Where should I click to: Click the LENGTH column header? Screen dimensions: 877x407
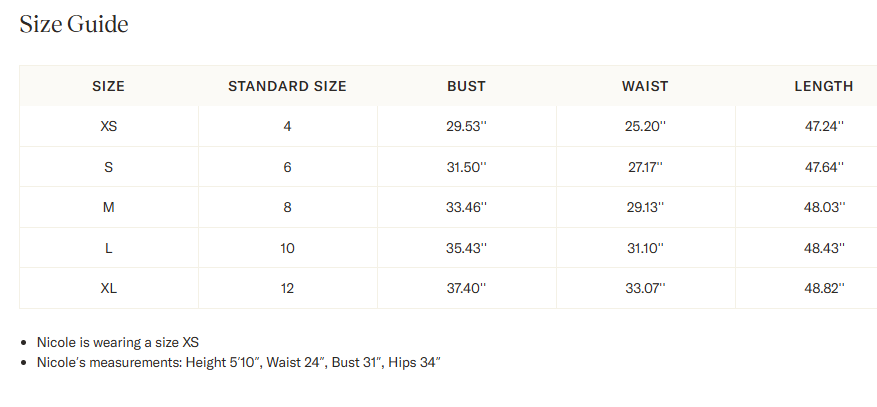(x=823, y=86)
